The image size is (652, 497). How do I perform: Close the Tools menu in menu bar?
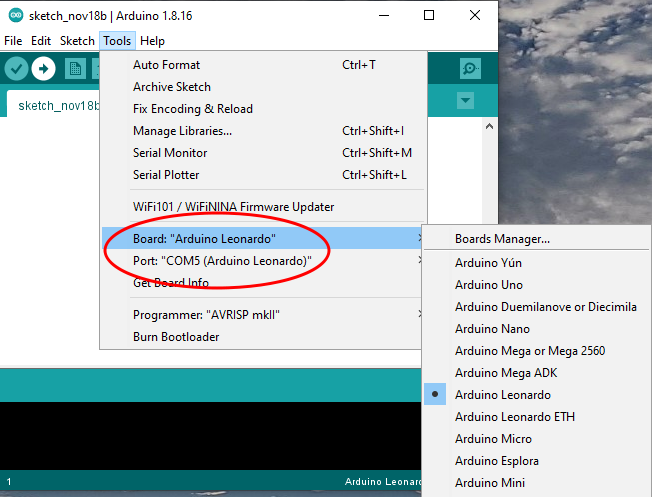click(117, 41)
